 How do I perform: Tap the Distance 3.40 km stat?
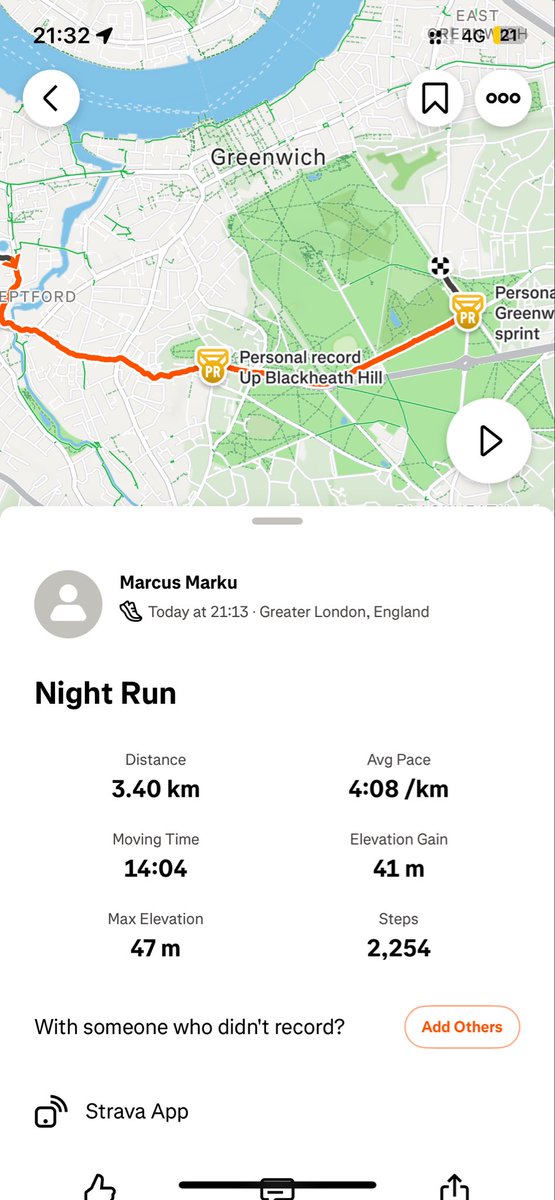point(155,776)
